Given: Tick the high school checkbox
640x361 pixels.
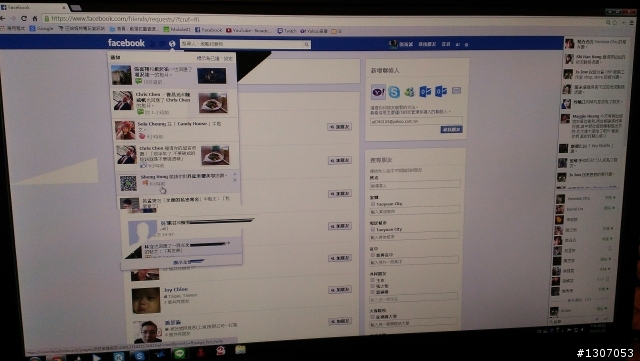Looking at the screenshot, I should [372, 254].
